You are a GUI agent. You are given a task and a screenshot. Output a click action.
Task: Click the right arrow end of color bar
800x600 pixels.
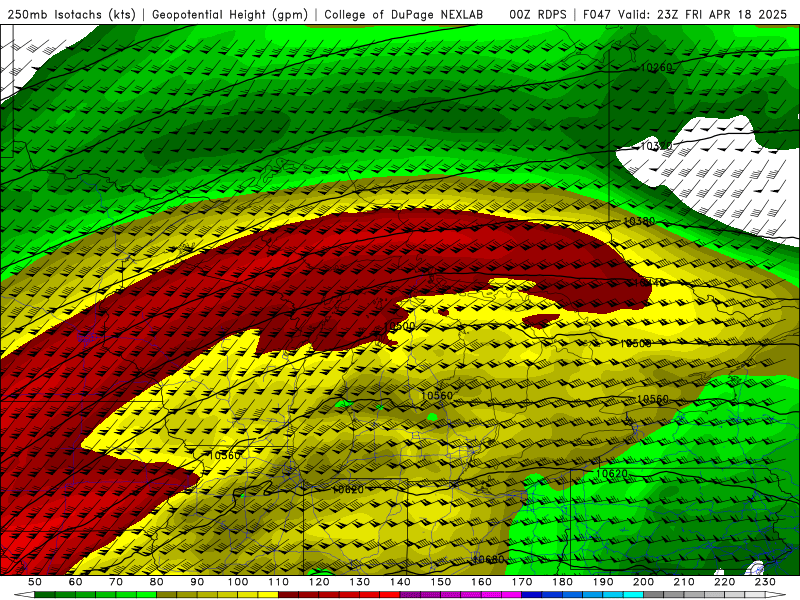click(776, 595)
